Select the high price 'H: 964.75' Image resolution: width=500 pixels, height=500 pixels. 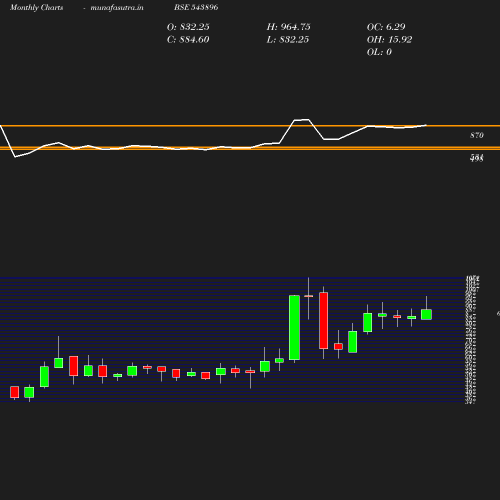289,27
